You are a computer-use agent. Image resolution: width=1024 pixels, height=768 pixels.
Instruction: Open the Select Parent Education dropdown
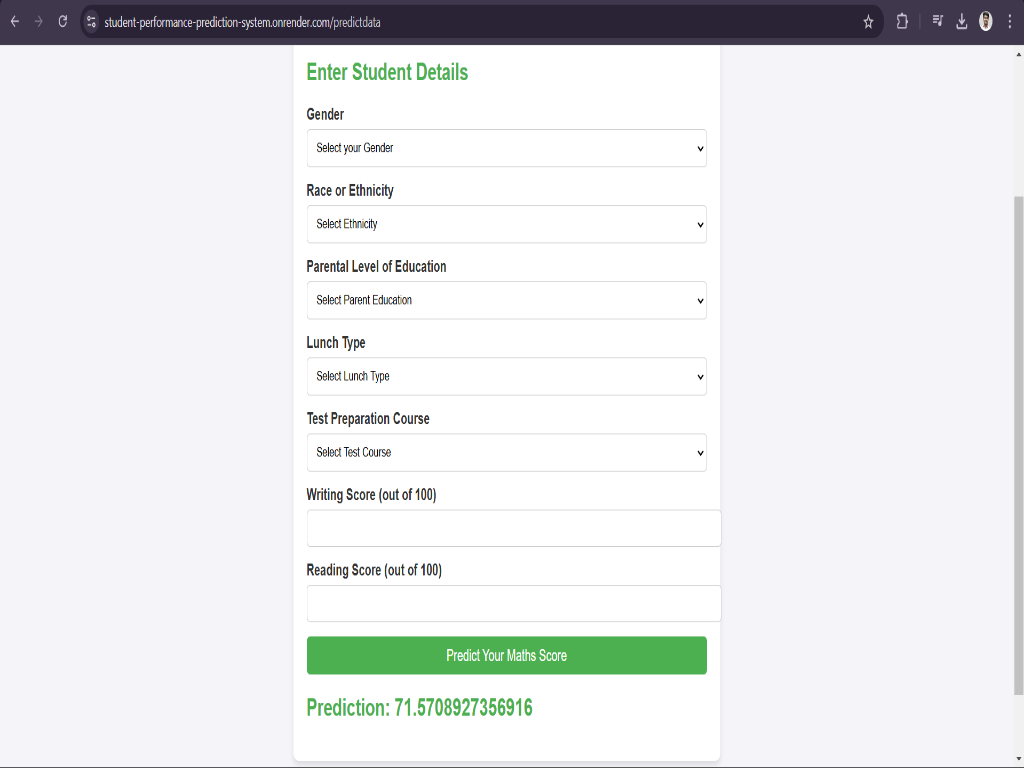point(507,300)
